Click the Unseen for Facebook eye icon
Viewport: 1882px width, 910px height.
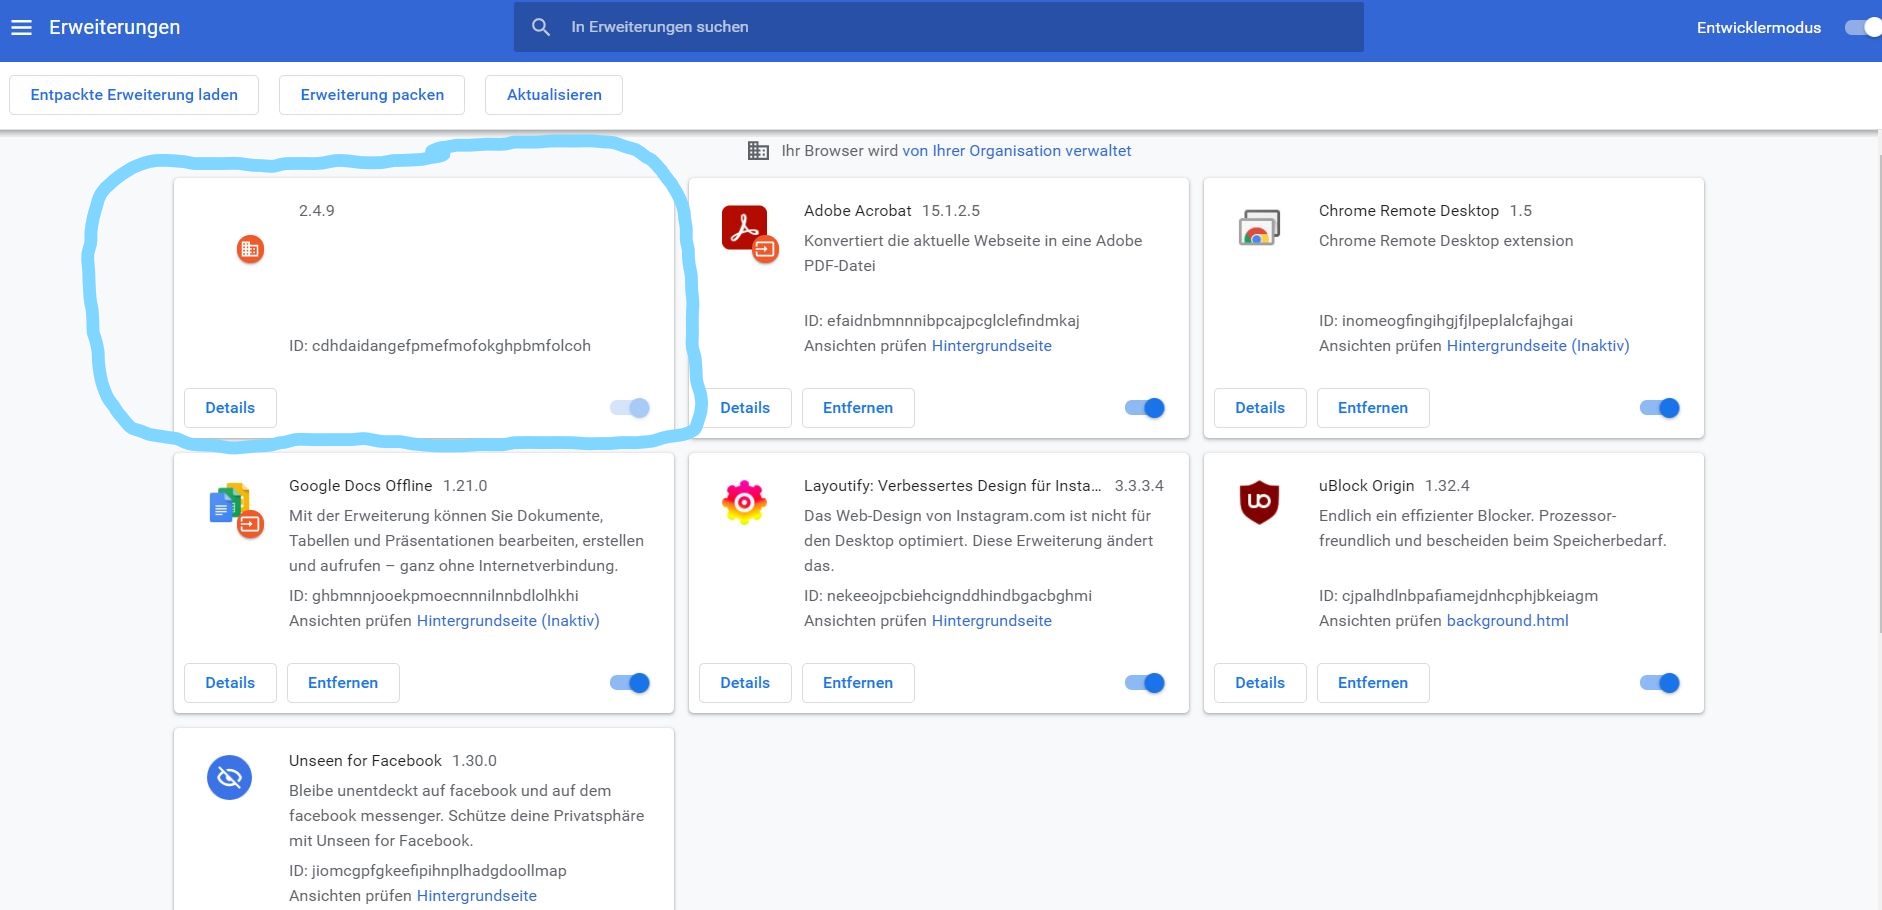[x=229, y=777]
